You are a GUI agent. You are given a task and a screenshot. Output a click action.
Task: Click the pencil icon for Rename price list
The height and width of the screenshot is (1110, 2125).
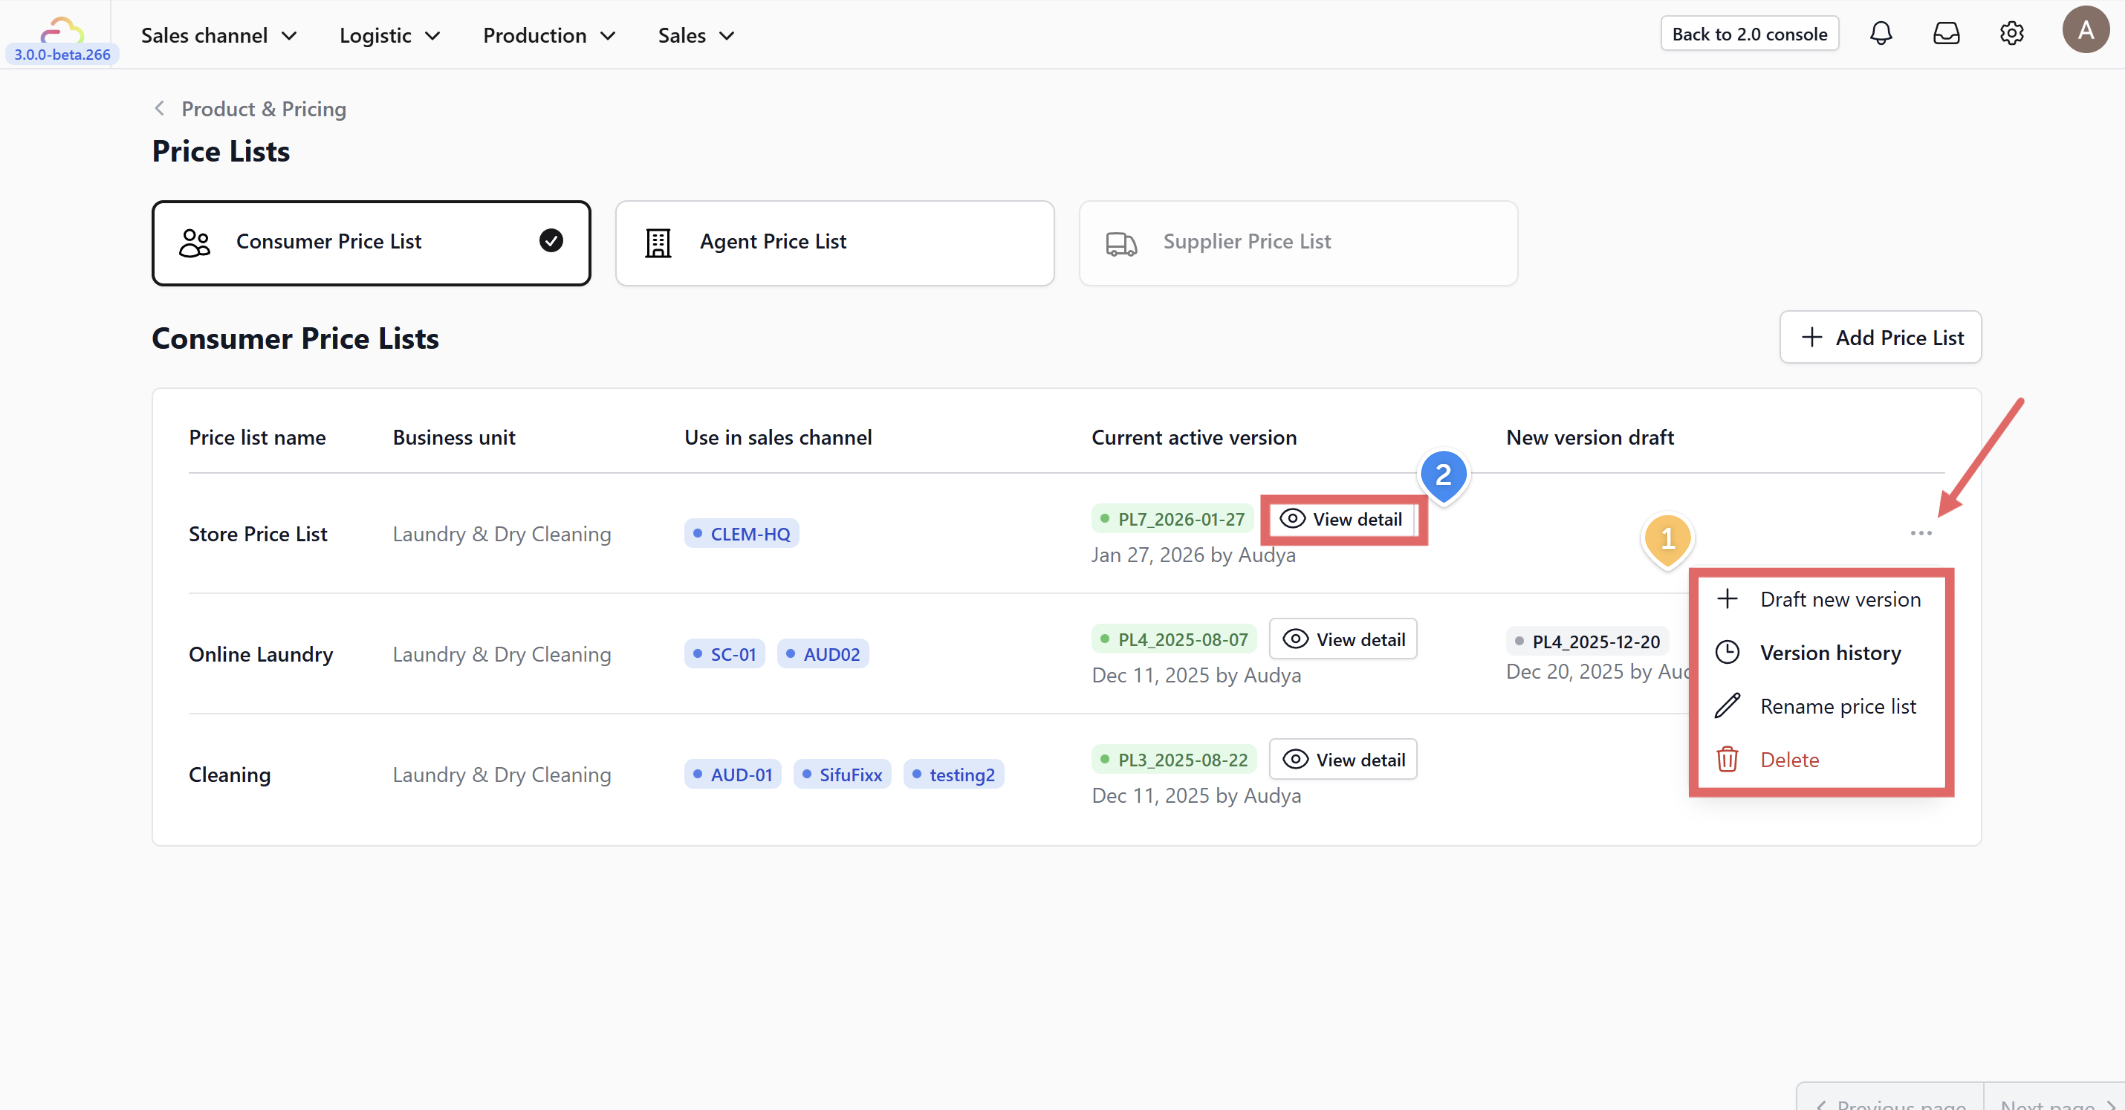point(1727,706)
